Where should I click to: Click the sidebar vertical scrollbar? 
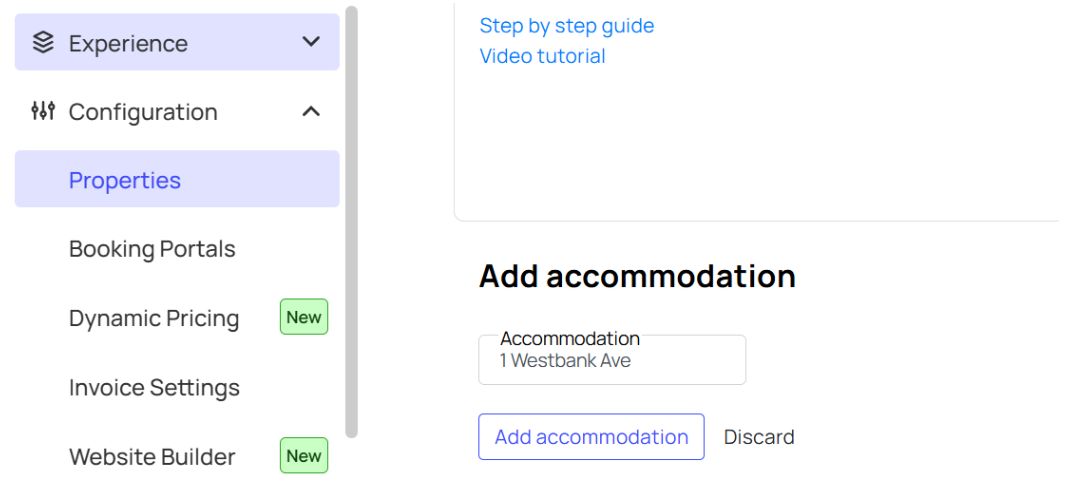pos(352,222)
